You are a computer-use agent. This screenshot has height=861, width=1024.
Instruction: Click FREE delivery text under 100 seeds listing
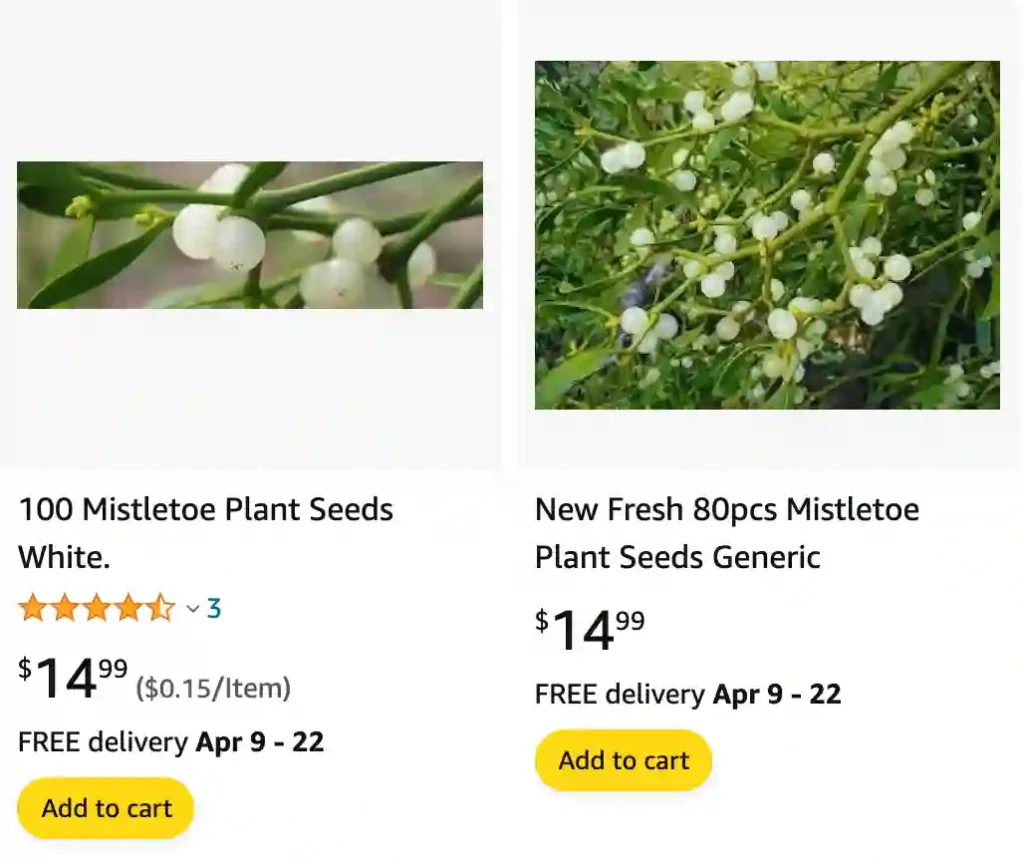[x=103, y=742]
